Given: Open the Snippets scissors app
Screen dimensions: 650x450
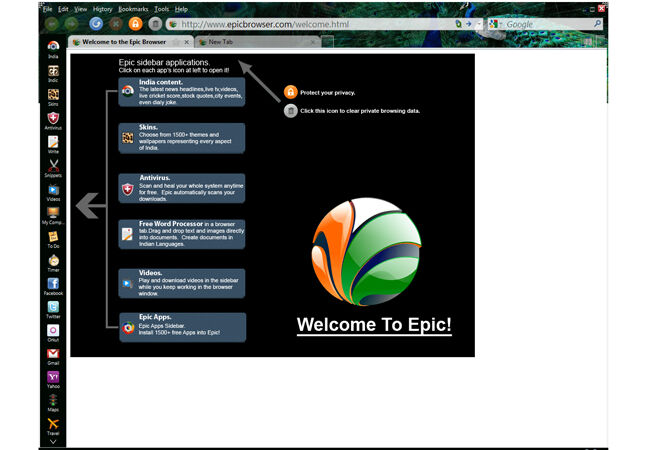Looking at the screenshot, I should tap(53, 168).
